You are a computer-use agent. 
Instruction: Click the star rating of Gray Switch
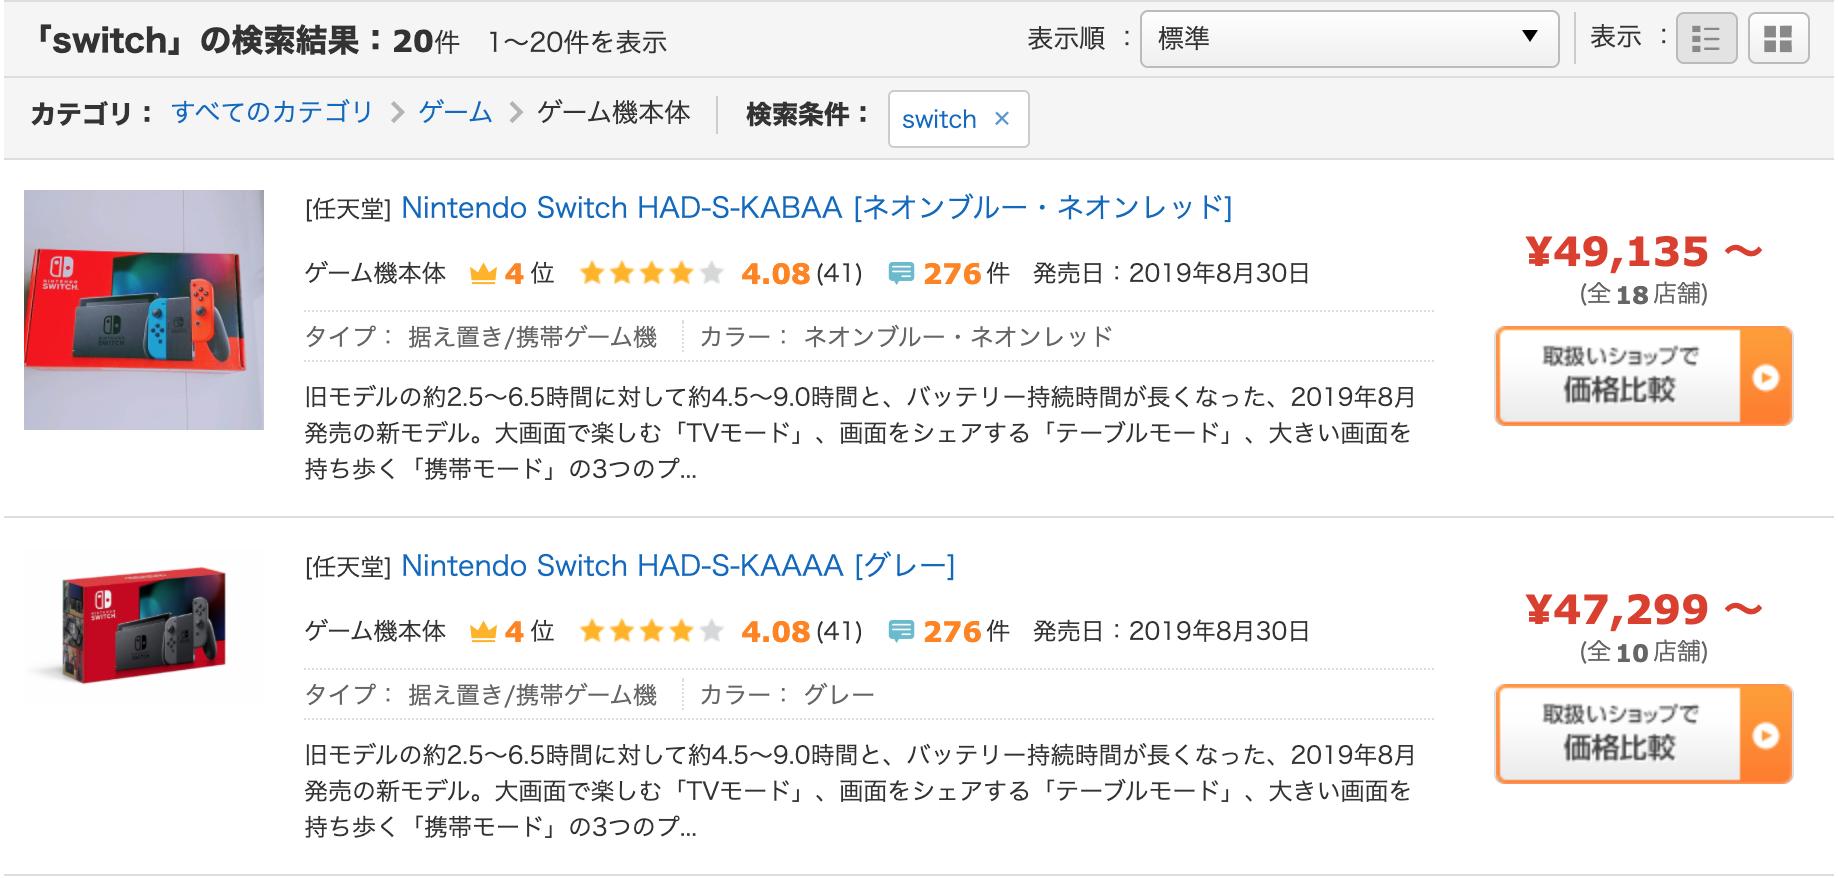(x=651, y=631)
